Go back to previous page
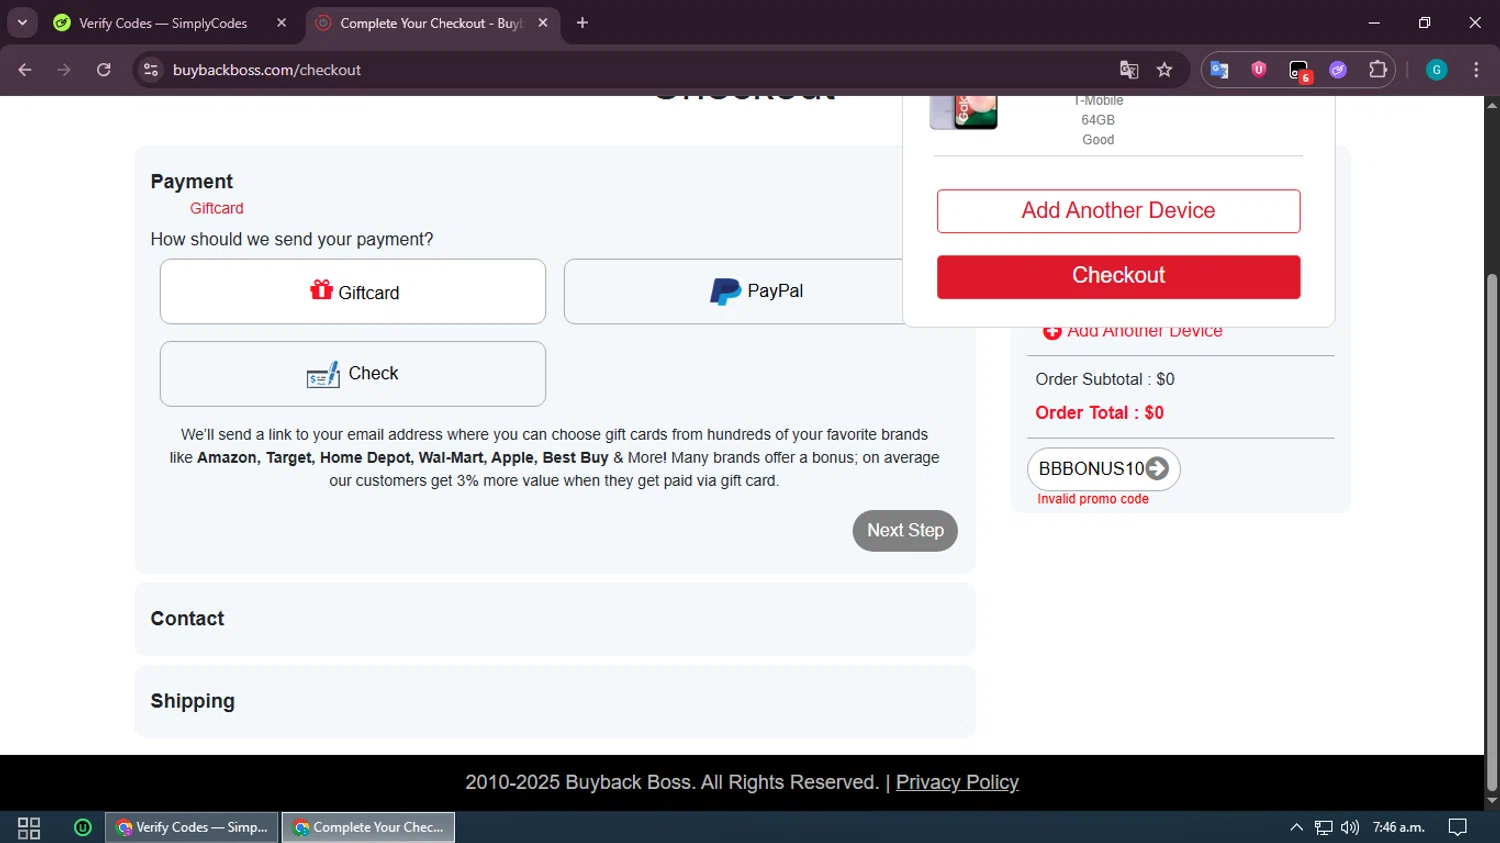 click(x=25, y=70)
